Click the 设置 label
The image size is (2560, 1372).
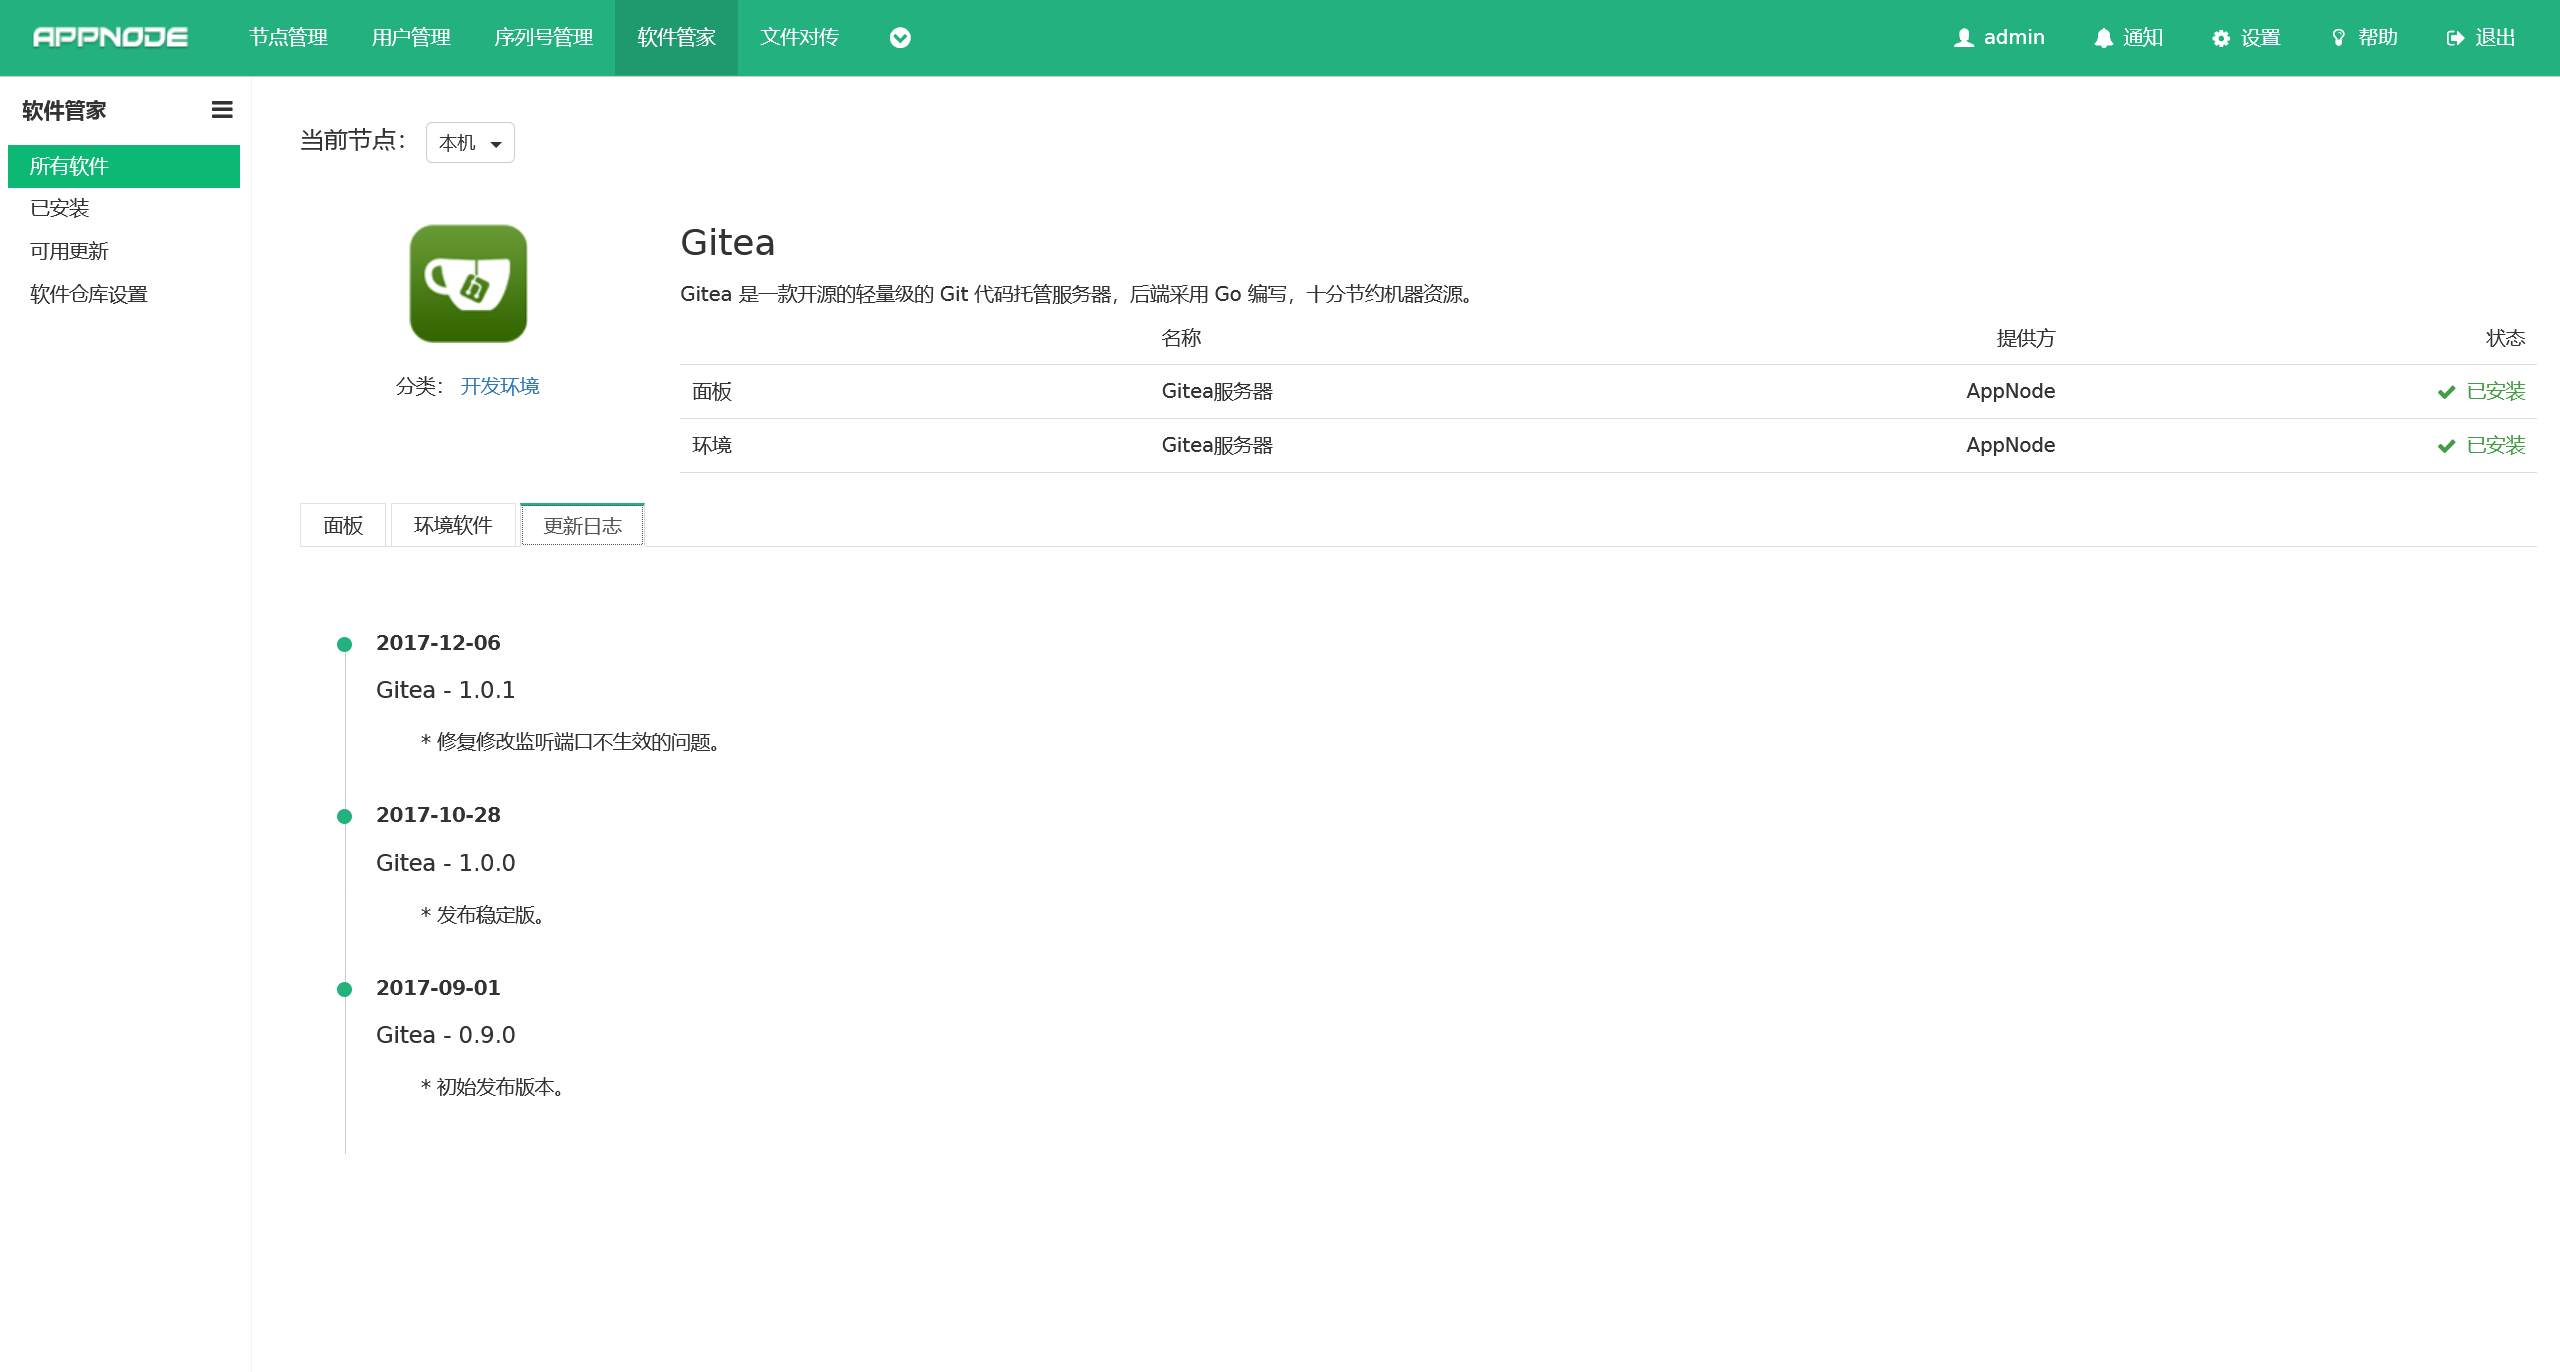coord(2260,37)
